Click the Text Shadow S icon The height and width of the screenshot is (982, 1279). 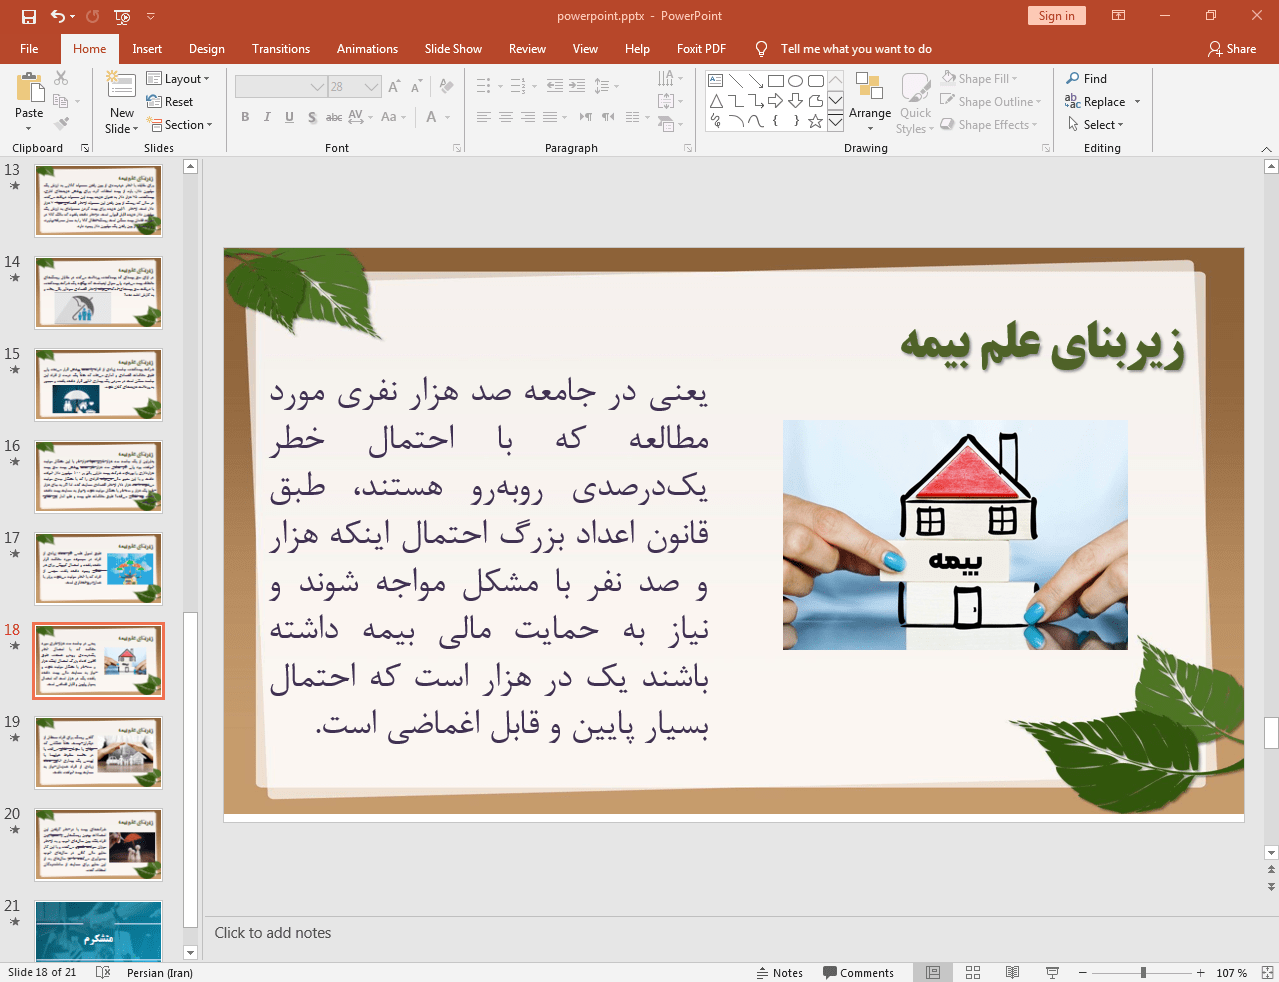point(312,117)
